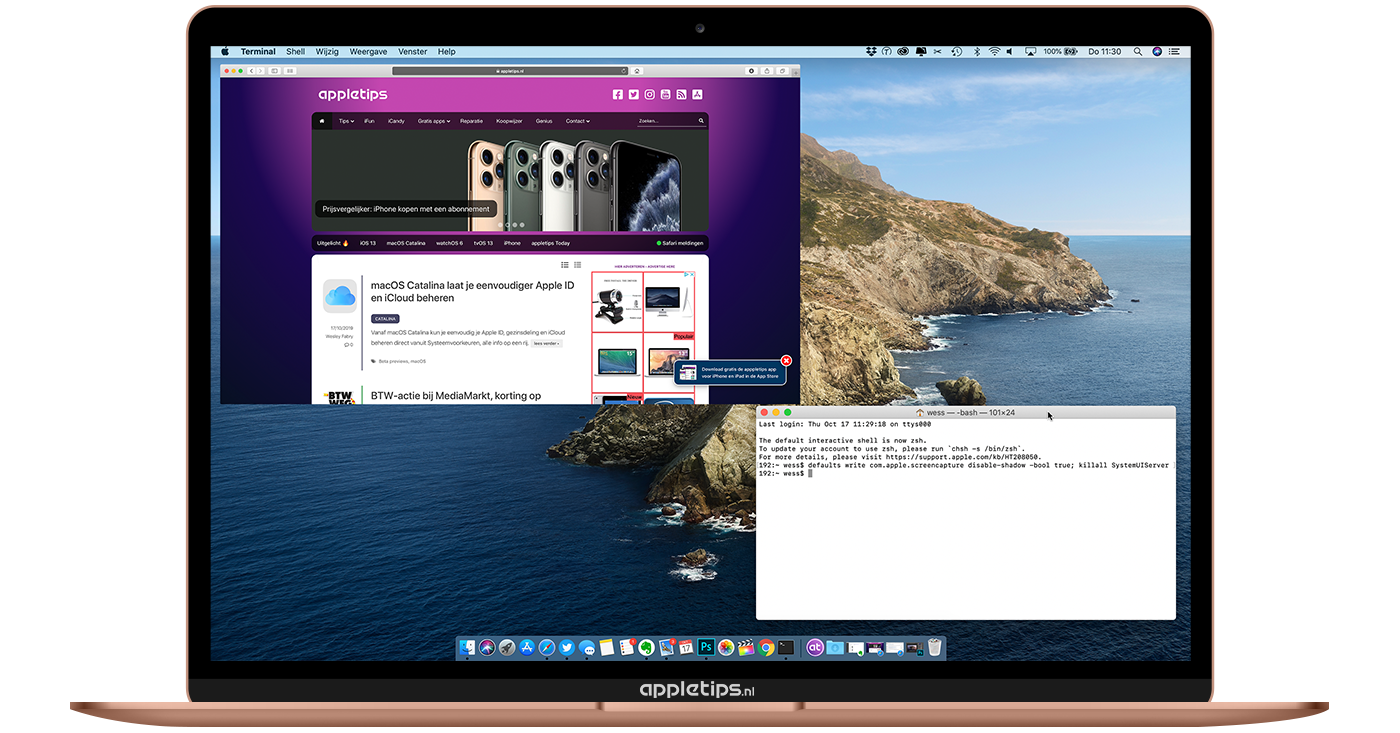
Task: Open the Koopwijzer nav link
Action: tap(509, 121)
